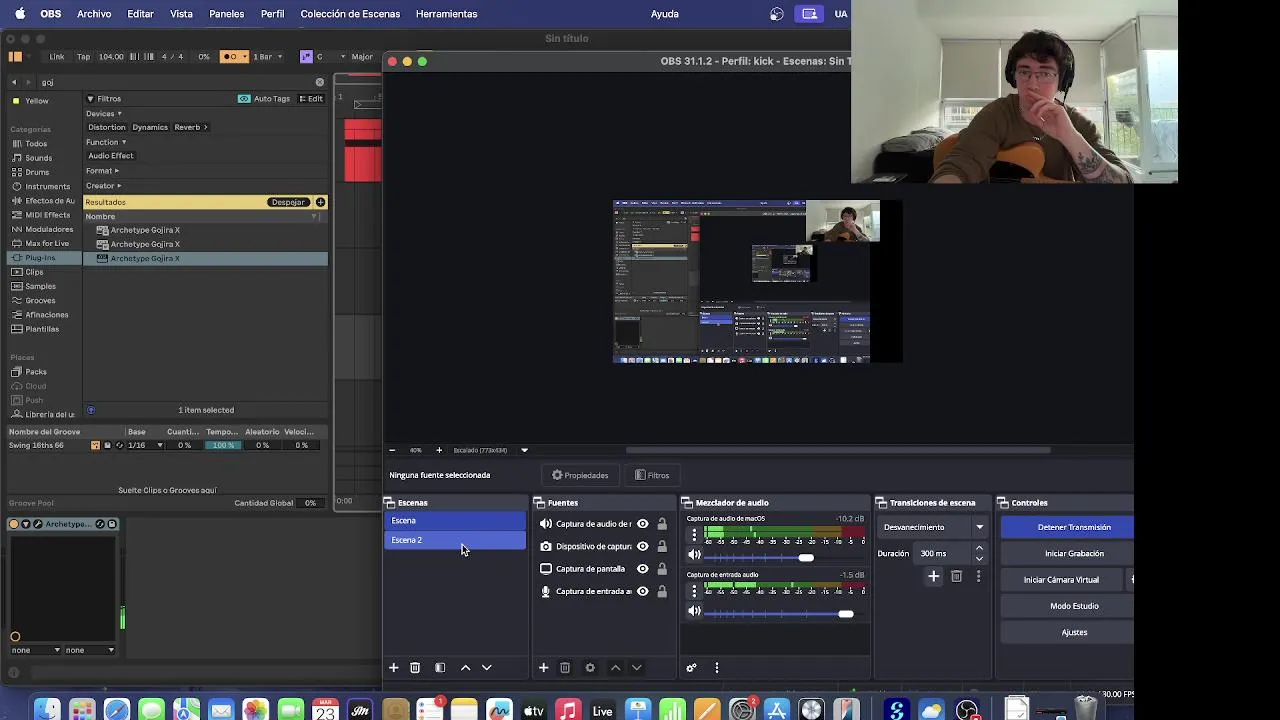Expand Creator filter group
Image resolution: width=1280 pixels, height=720 pixels.
coord(104,186)
